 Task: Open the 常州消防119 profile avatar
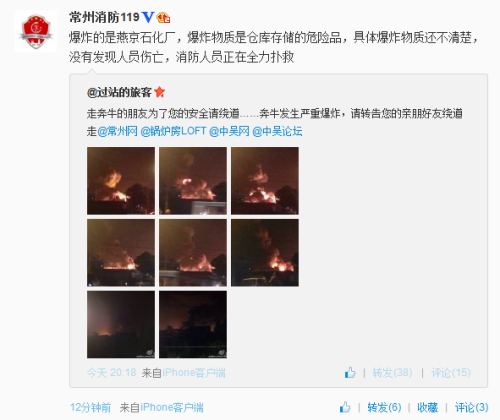(36, 31)
